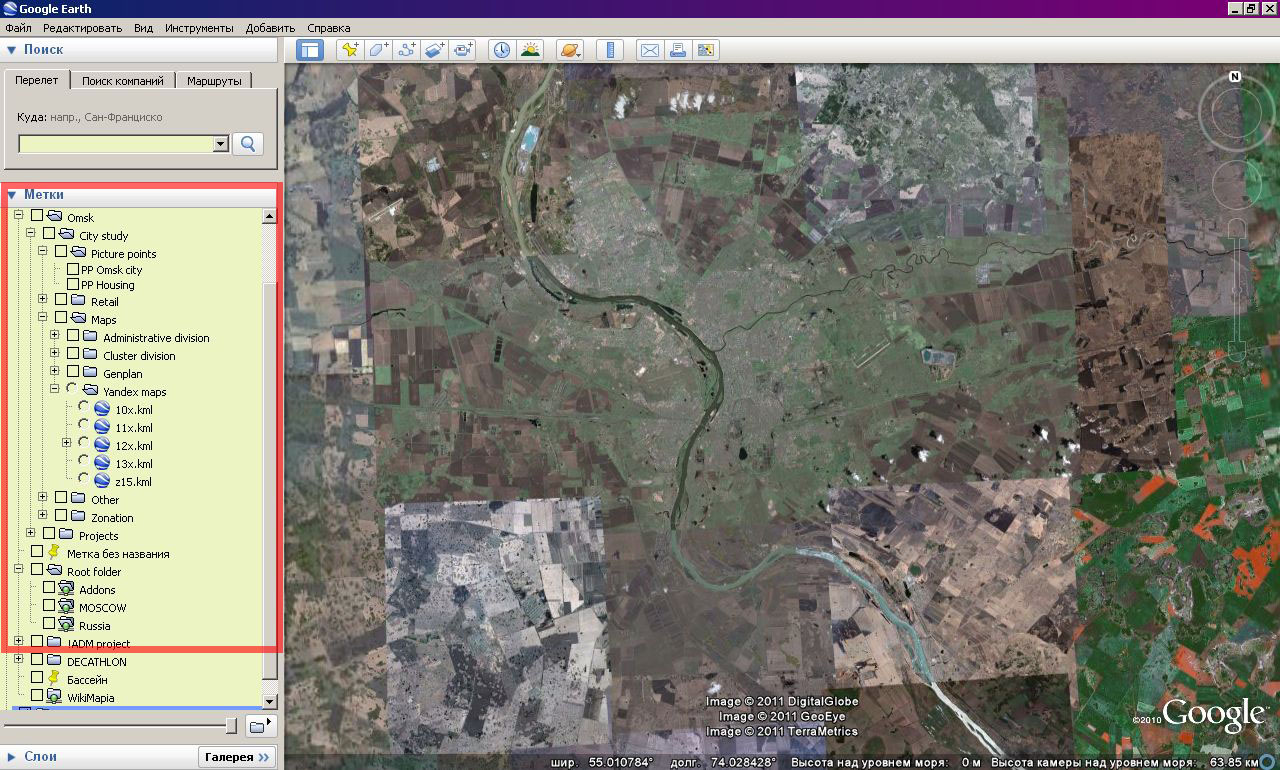Open the Инструменты menu
Screen dimensions: 1280x770
pyautogui.click(x=199, y=28)
